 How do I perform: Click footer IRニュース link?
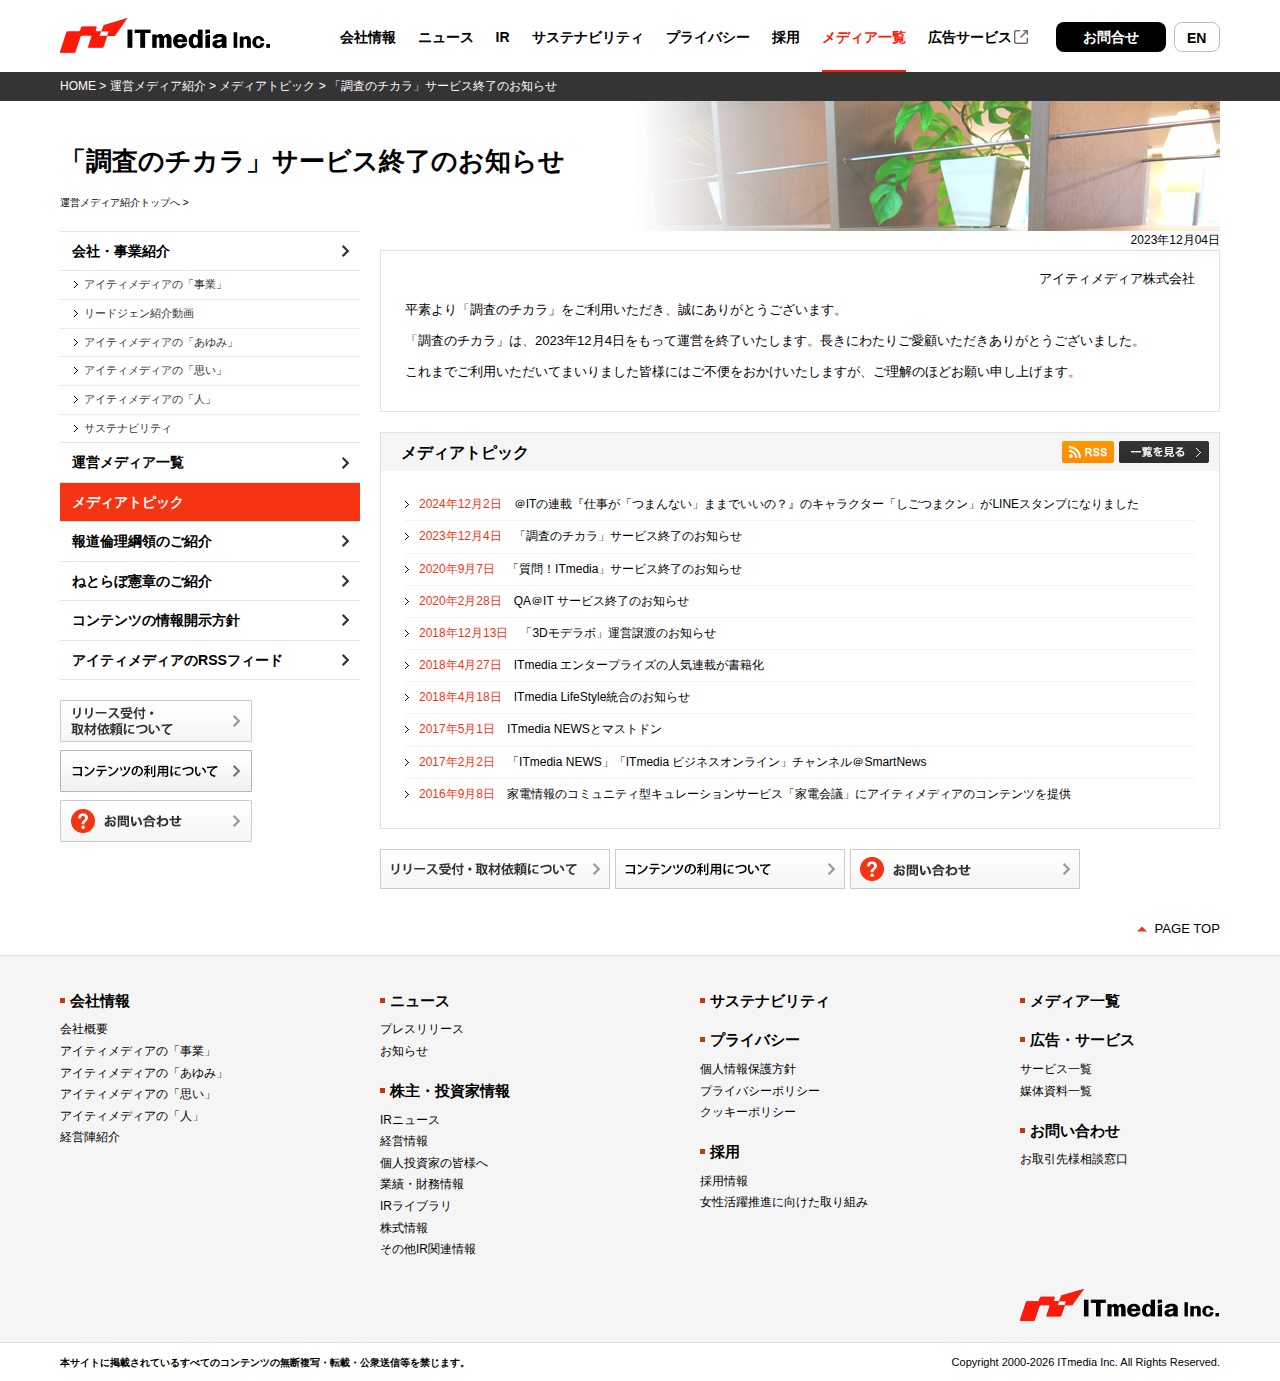pyautogui.click(x=410, y=1120)
